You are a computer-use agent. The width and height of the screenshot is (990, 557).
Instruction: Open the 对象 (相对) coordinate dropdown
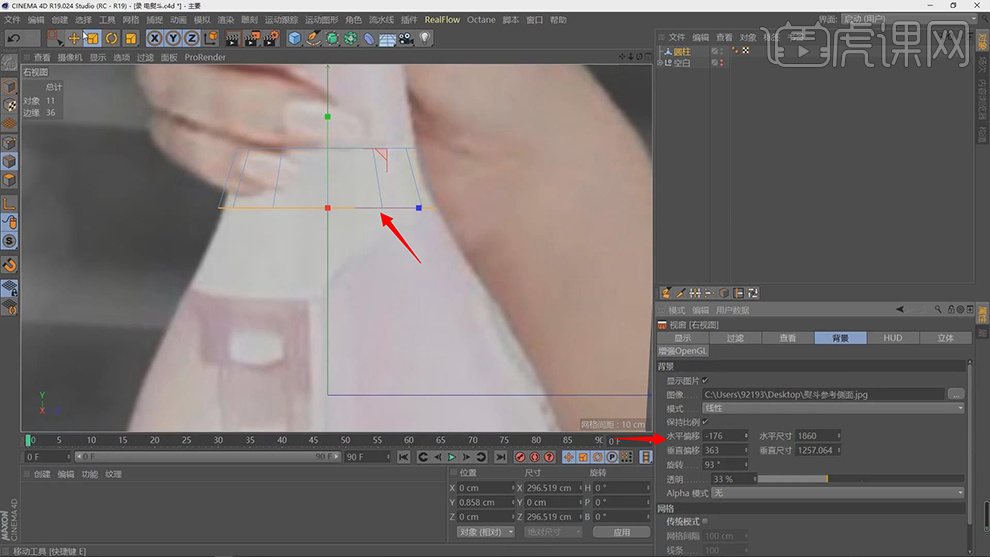[484, 532]
